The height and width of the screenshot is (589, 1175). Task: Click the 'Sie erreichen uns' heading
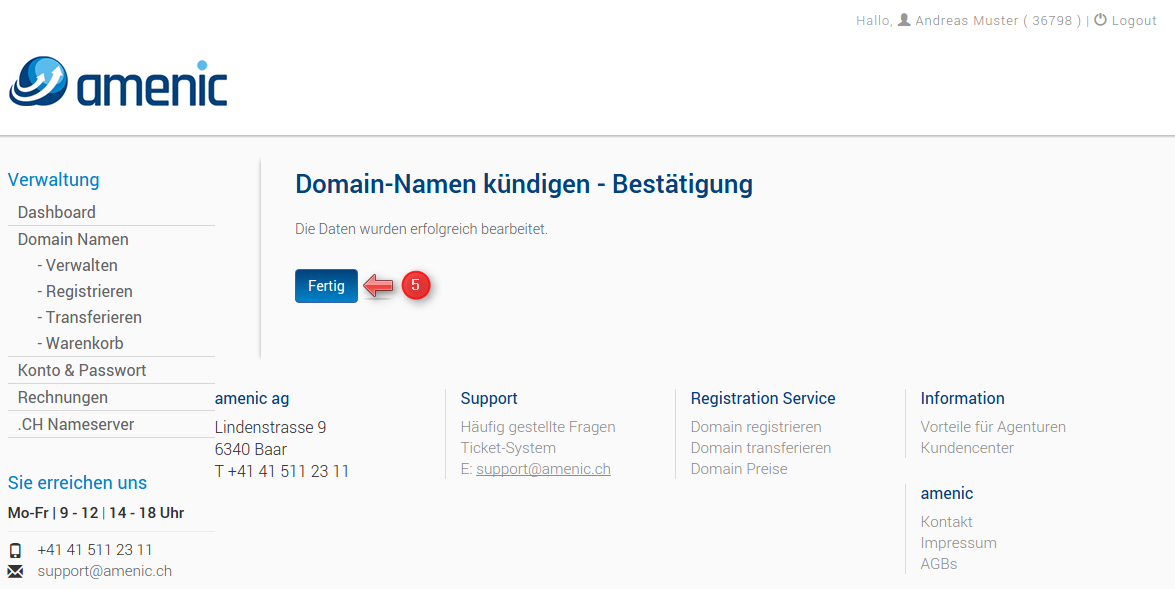tap(77, 483)
